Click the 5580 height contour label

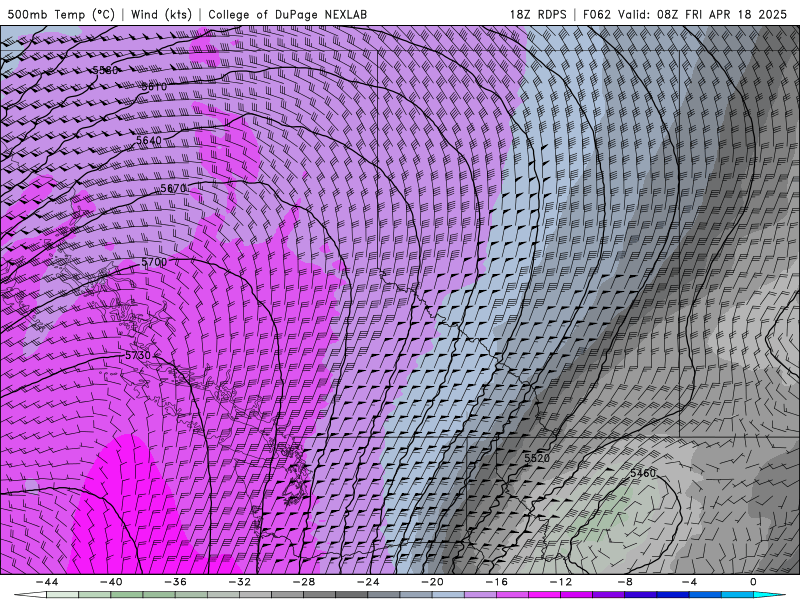tap(106, 70)
